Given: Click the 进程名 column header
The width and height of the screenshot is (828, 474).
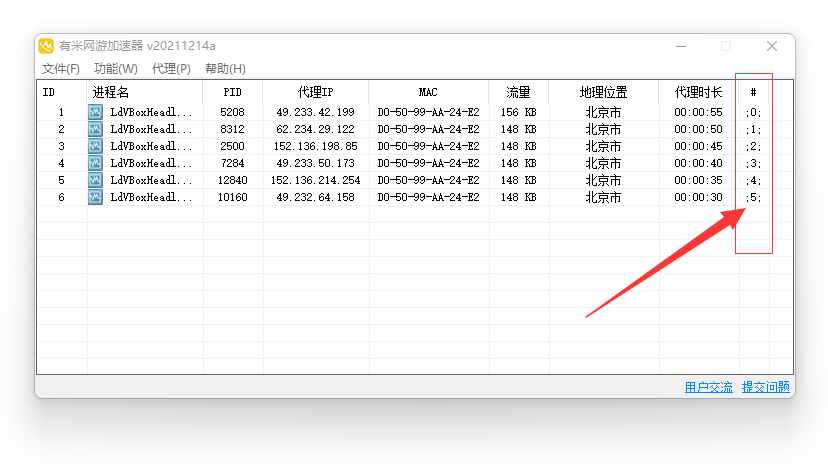Looking at the screenshot, I should (x=144, y=92).
